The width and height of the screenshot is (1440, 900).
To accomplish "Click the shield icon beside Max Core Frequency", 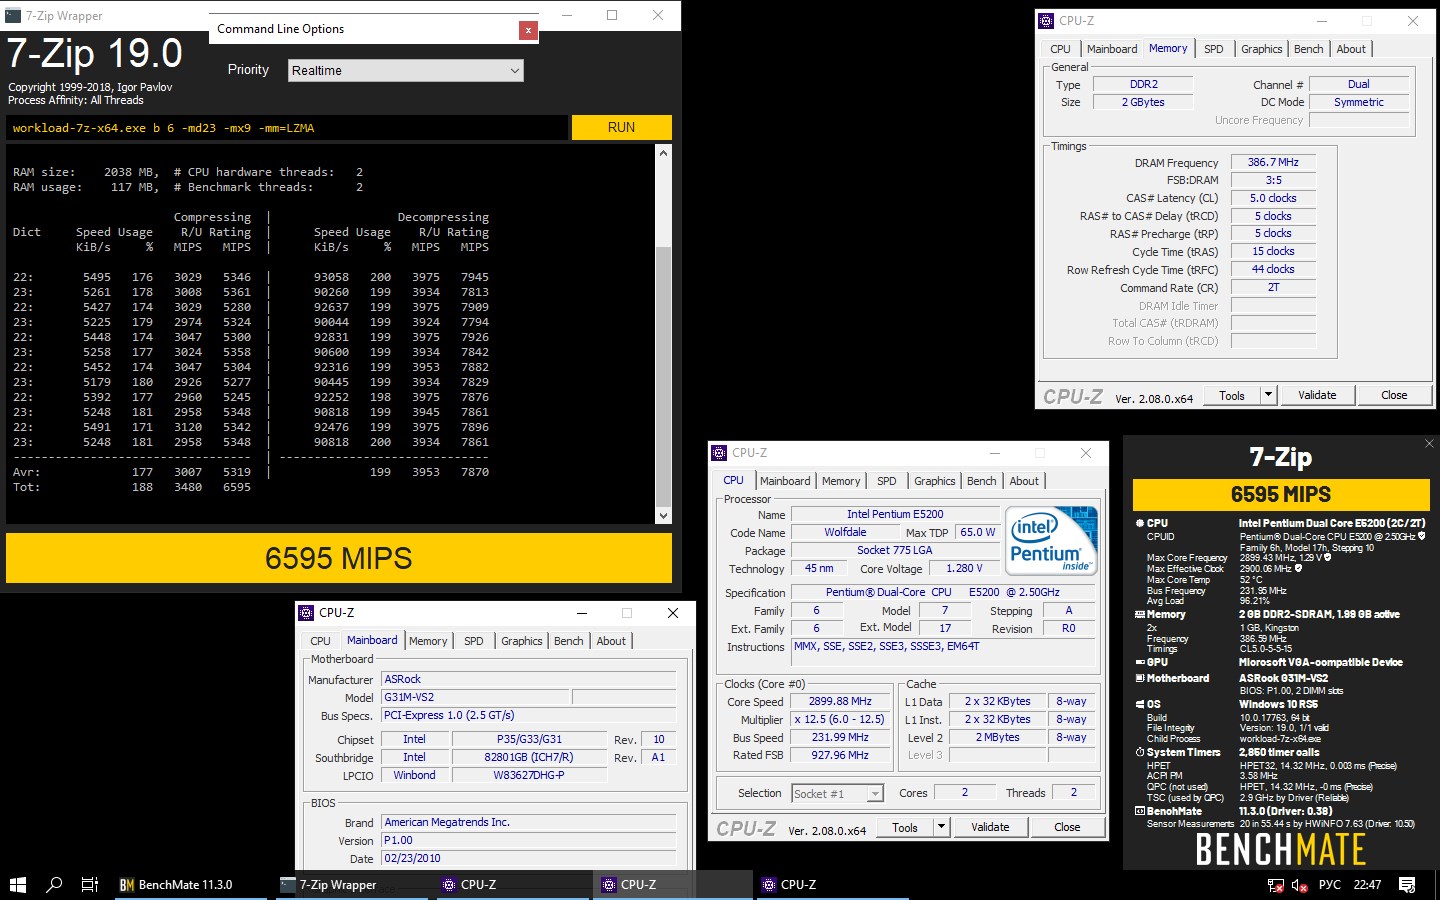I will pos(1328,557).
